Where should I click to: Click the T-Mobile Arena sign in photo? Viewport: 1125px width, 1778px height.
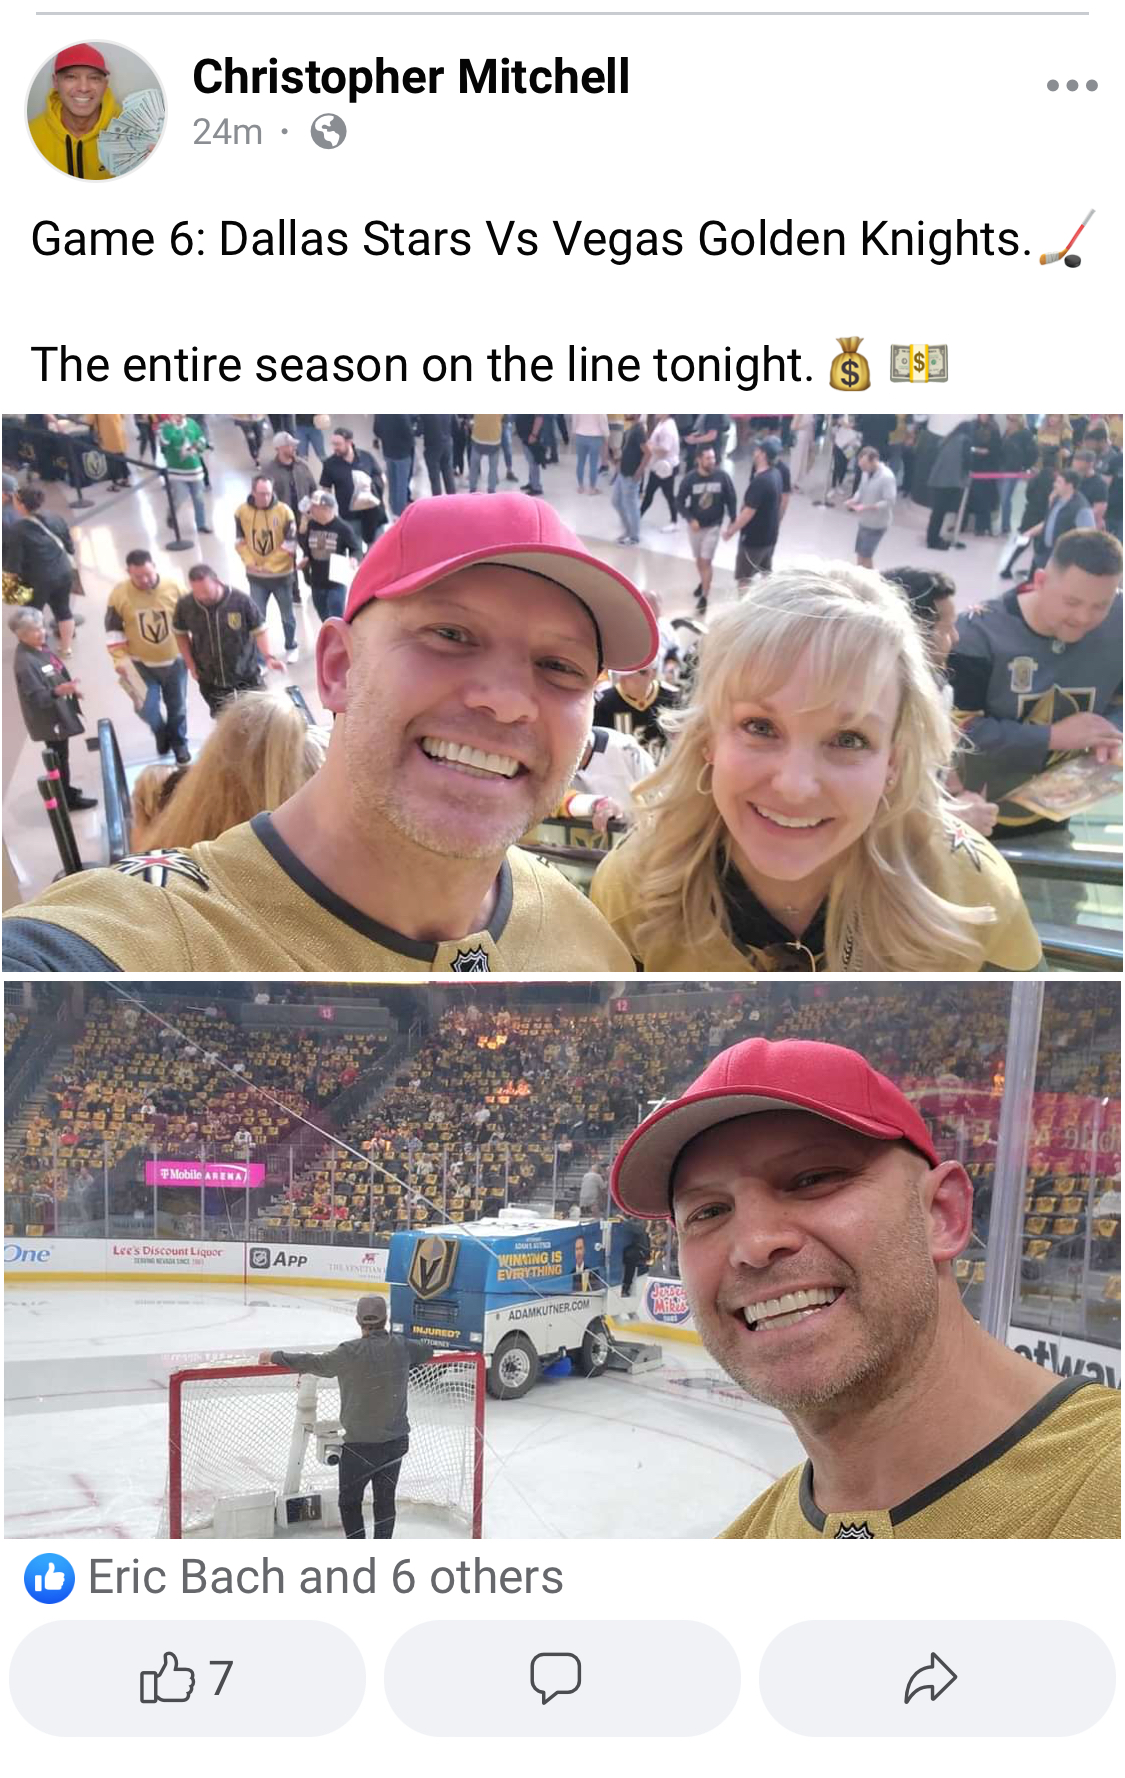(x=205, y=1174)
